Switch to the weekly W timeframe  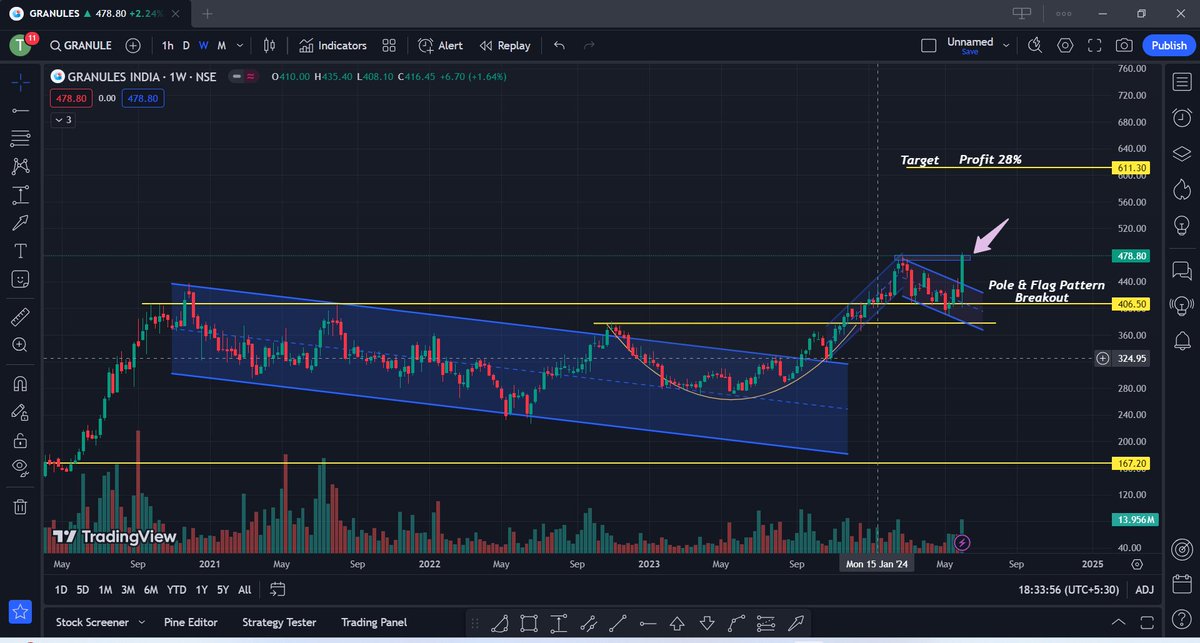tap(203, 46)
